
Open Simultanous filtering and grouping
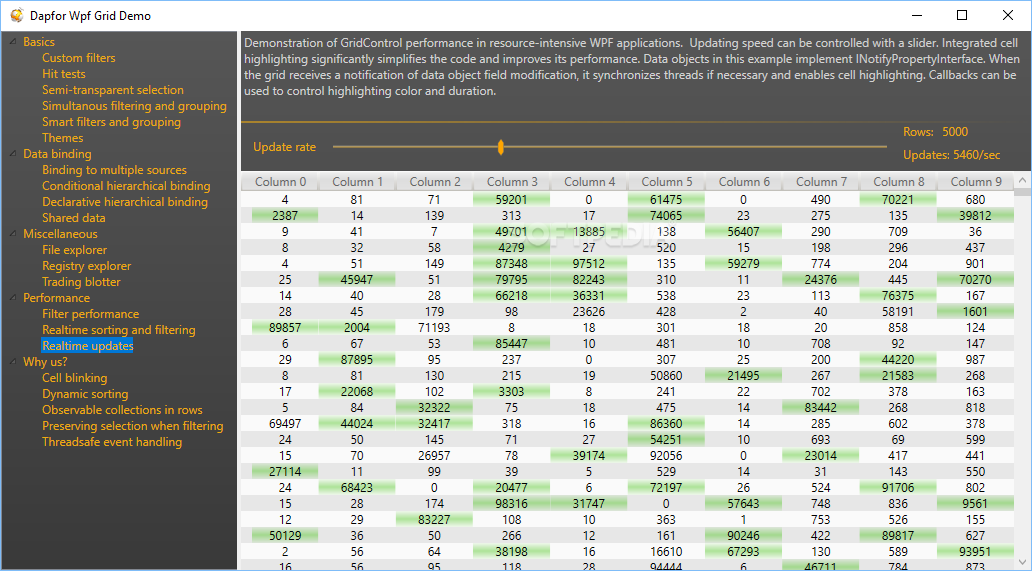[x=134, y=106]
